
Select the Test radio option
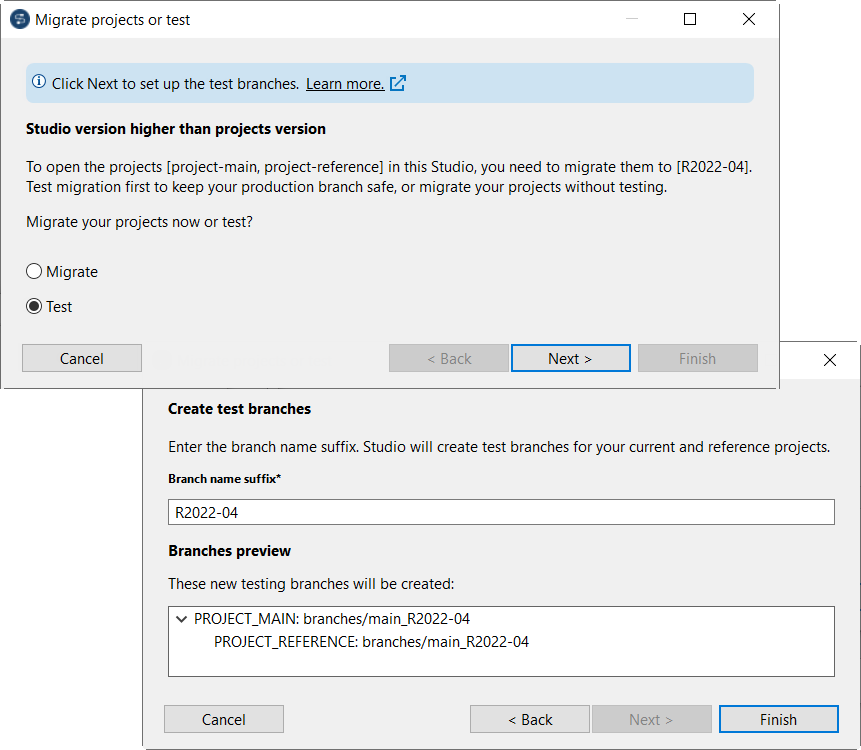pyautogui.click(x=34, y=307)
